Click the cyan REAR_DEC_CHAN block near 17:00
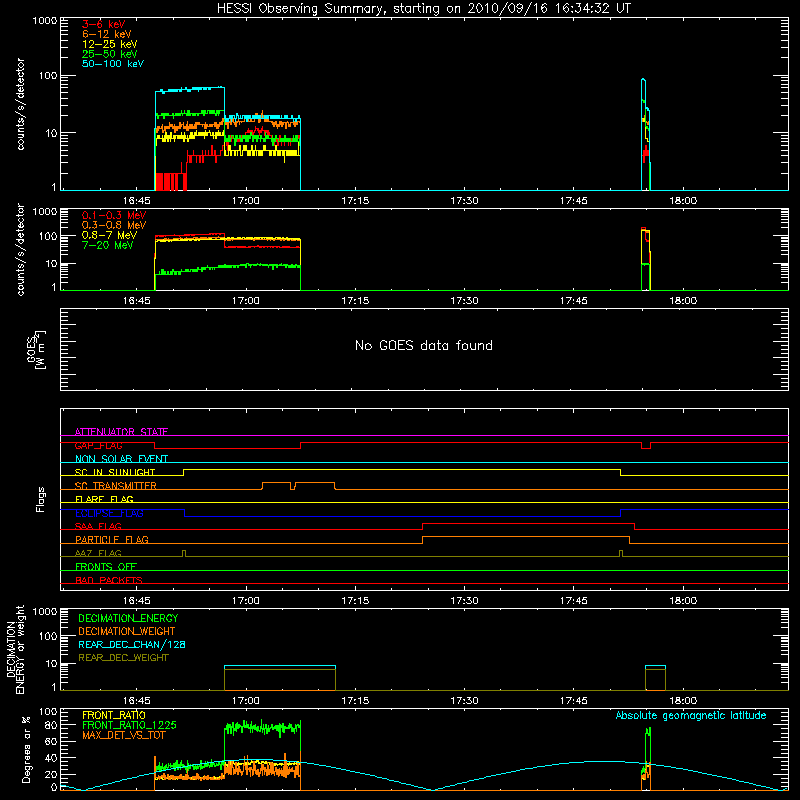This screenshot has height=800, width=800. (x=280, y=666)
